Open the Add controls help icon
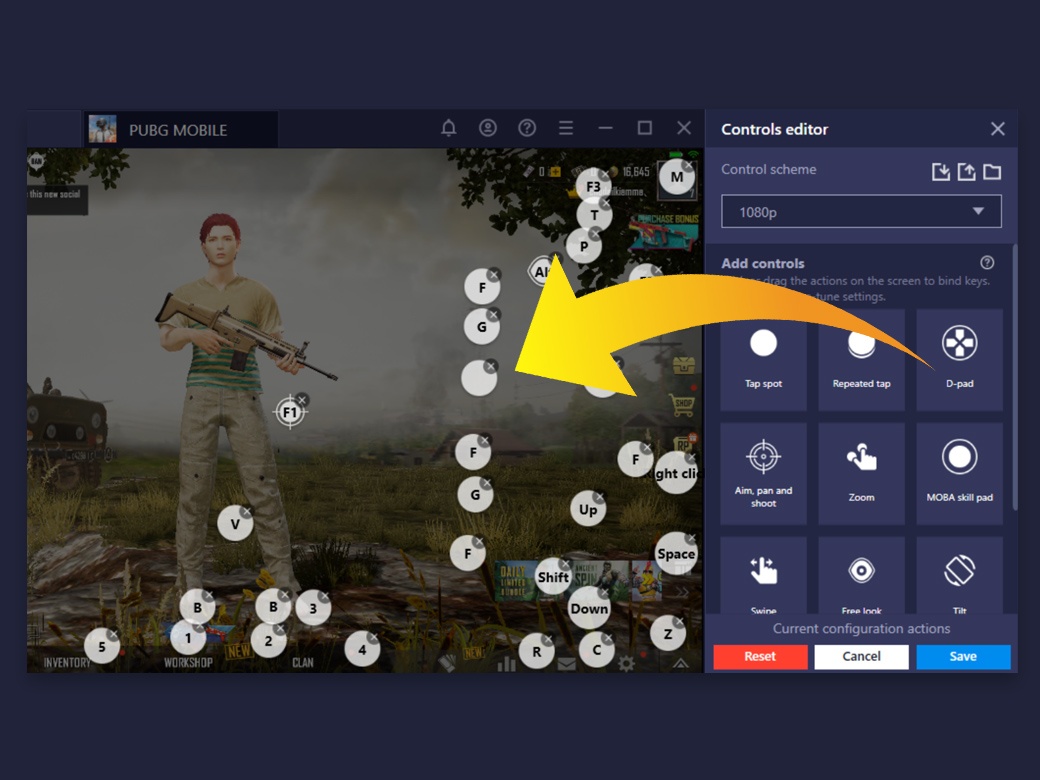1040x780 pixels. coord(987,263)
